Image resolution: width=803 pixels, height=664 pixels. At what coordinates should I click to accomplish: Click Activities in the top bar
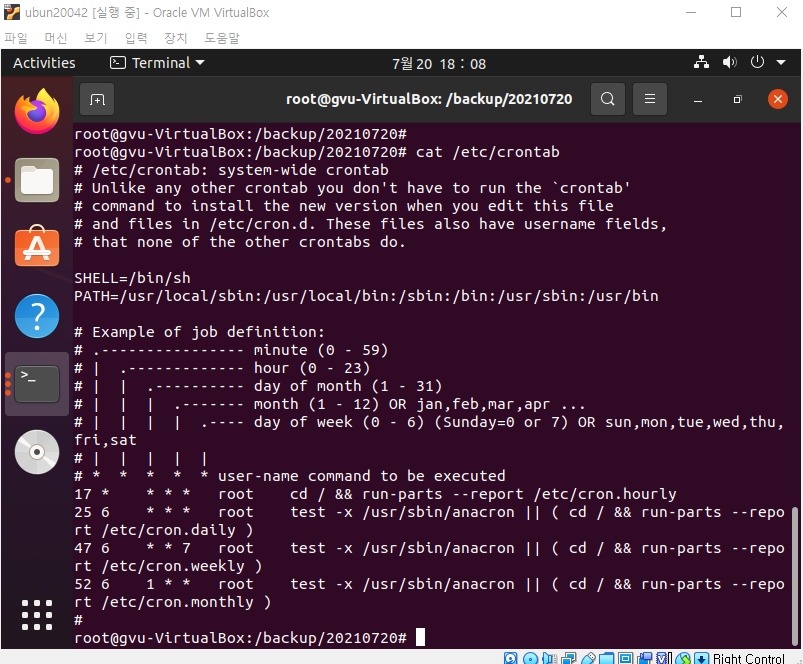[x=44, y=62]
